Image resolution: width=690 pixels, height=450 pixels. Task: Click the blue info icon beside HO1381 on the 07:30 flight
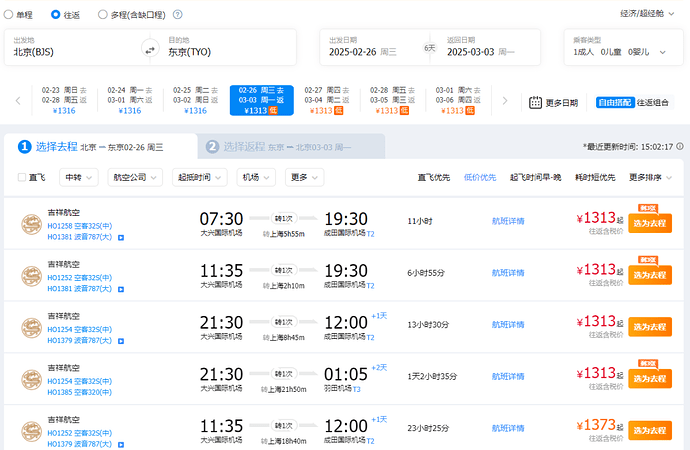point(121,237)
